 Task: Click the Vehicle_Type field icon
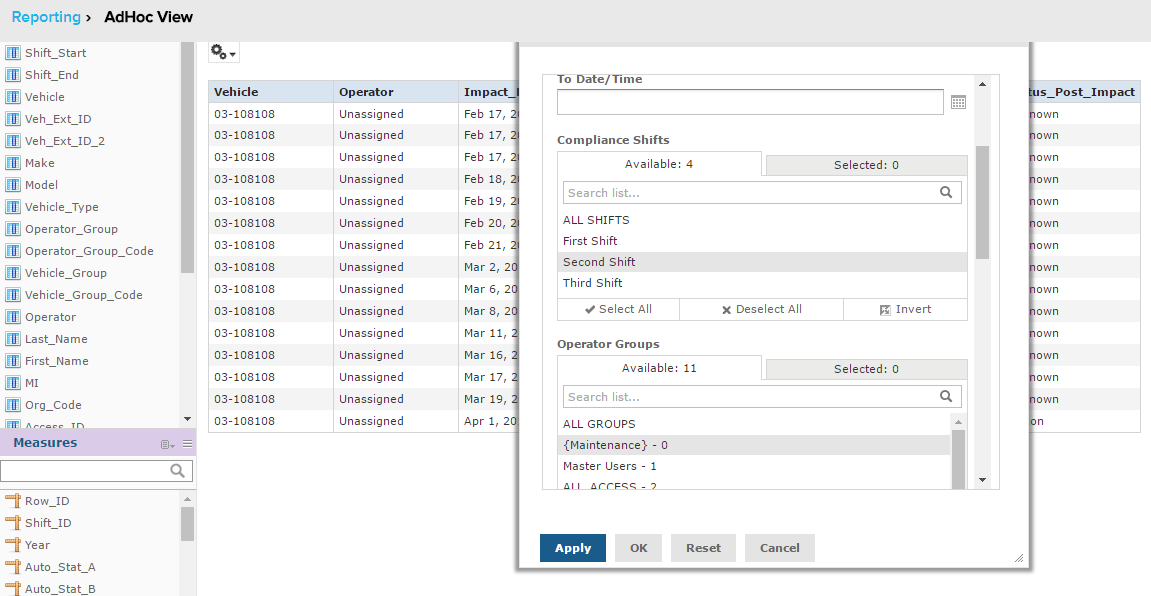pos(13,207)
